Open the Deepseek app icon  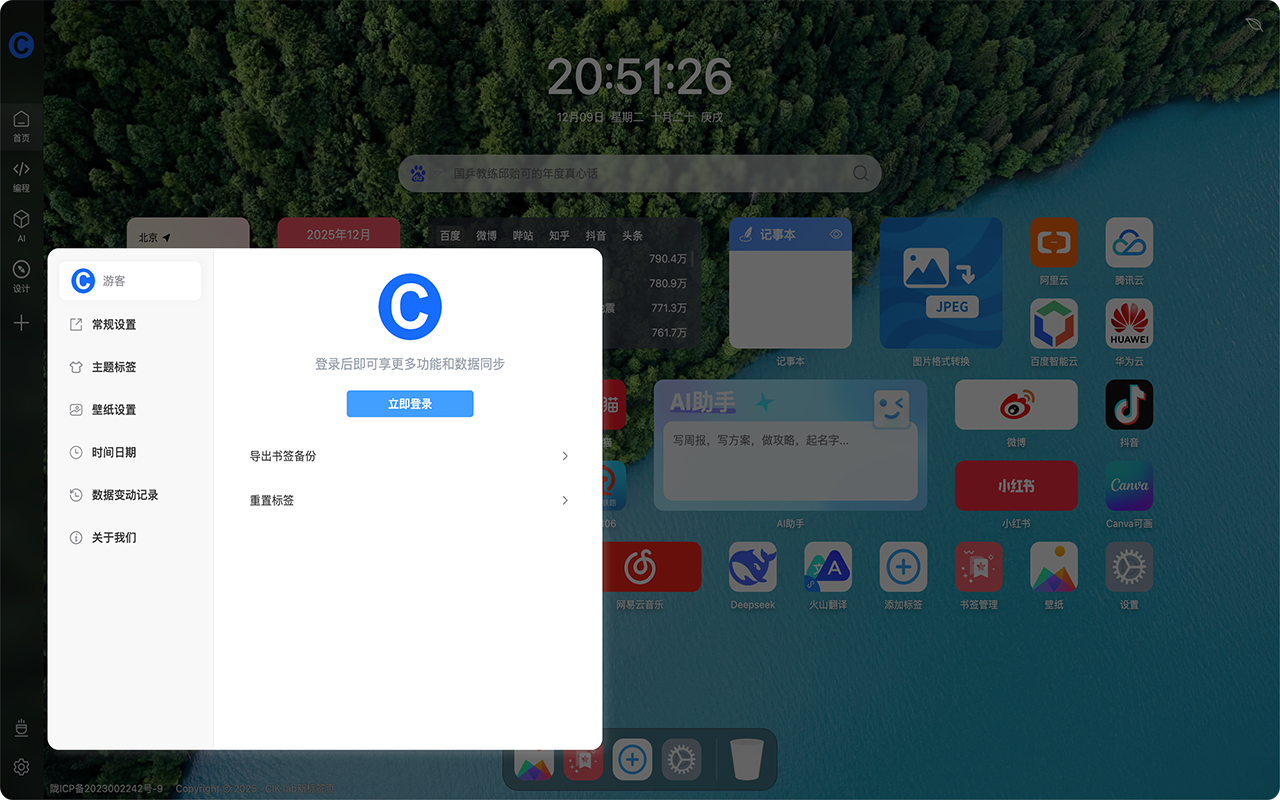click(752, 567)
